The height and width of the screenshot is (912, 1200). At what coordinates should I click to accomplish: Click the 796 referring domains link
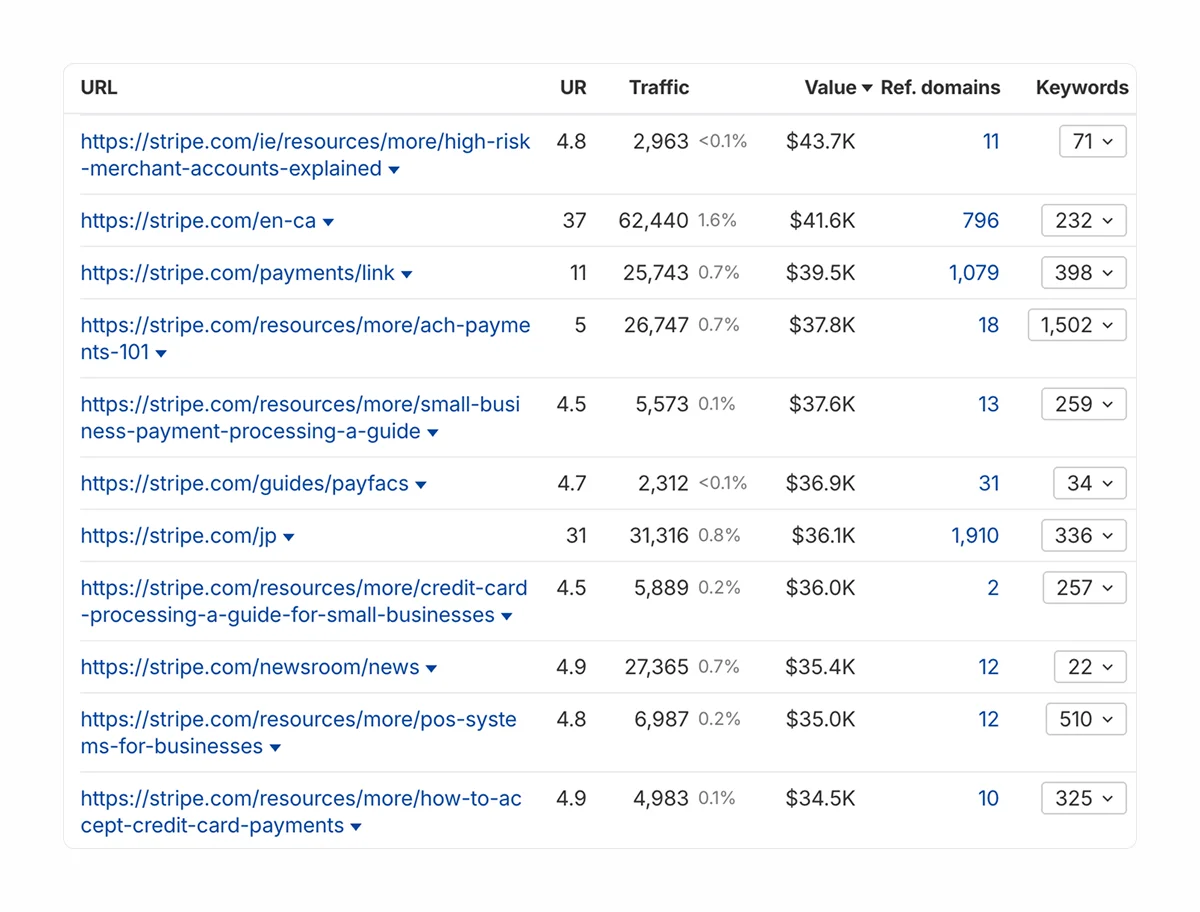(x=980, y=221)
